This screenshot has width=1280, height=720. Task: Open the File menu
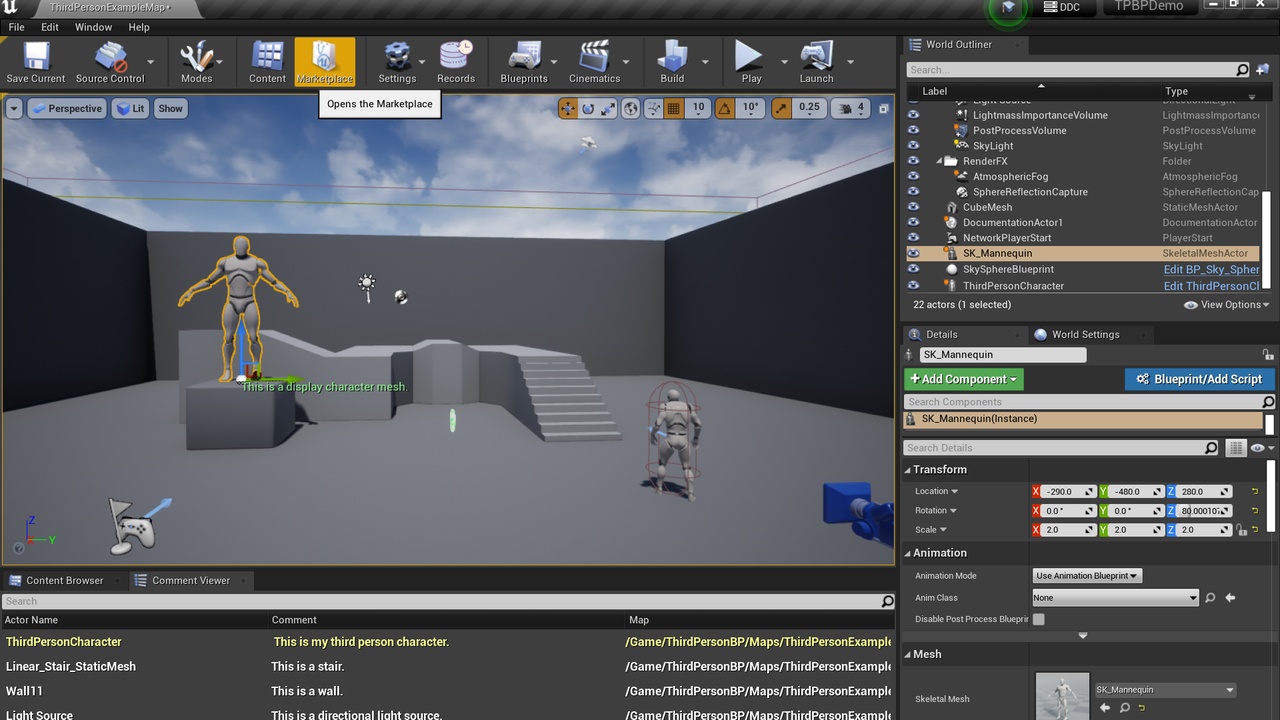coord(16,27)
